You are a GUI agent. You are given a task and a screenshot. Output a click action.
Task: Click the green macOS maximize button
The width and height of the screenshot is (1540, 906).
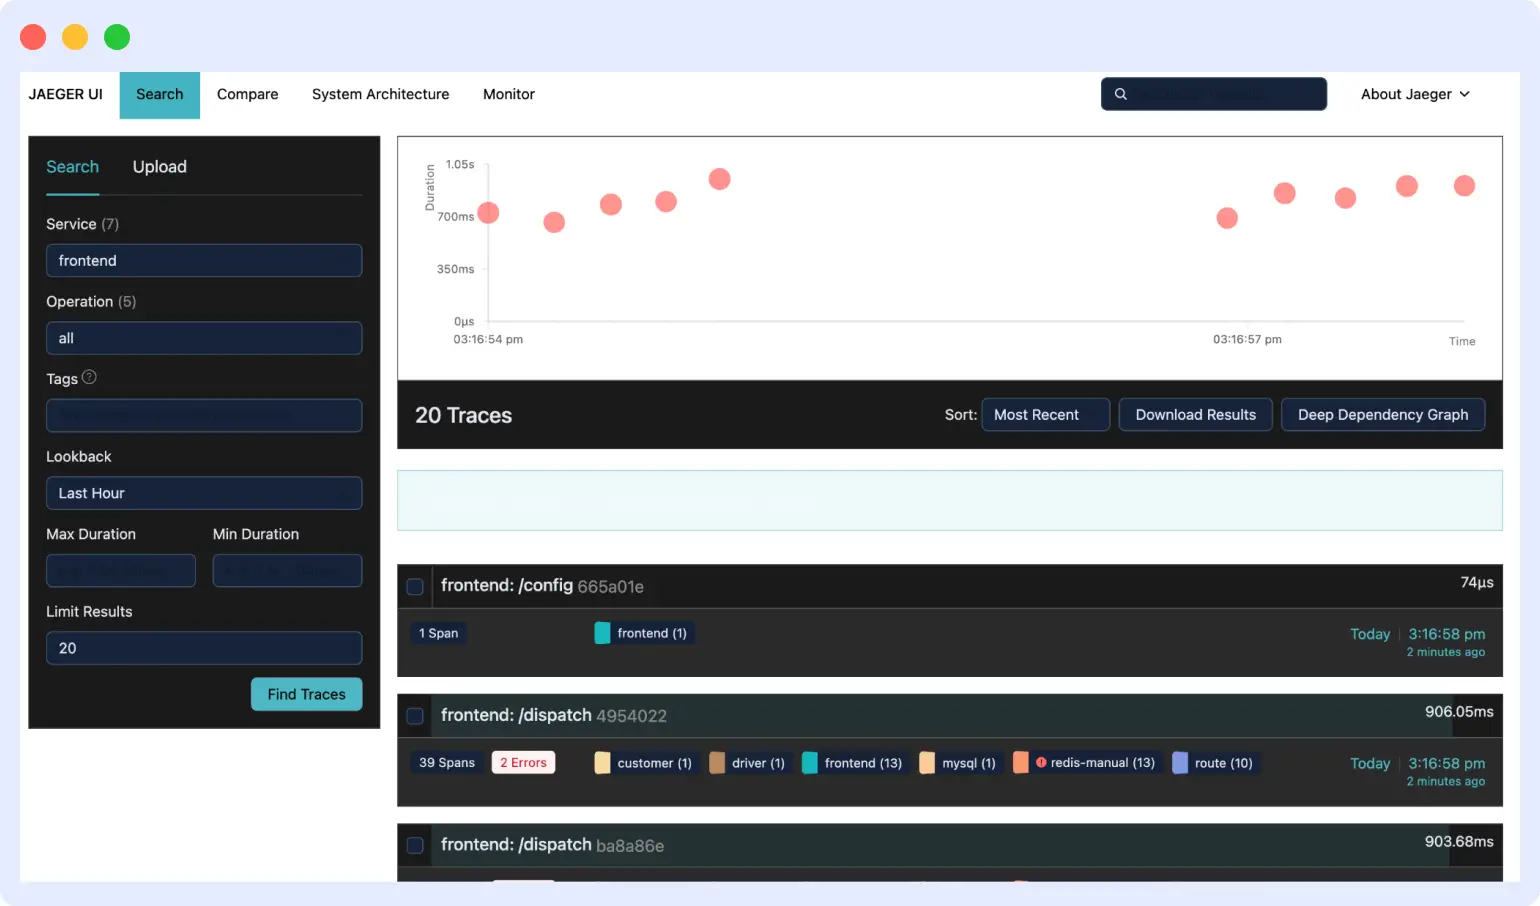[117, 37]
